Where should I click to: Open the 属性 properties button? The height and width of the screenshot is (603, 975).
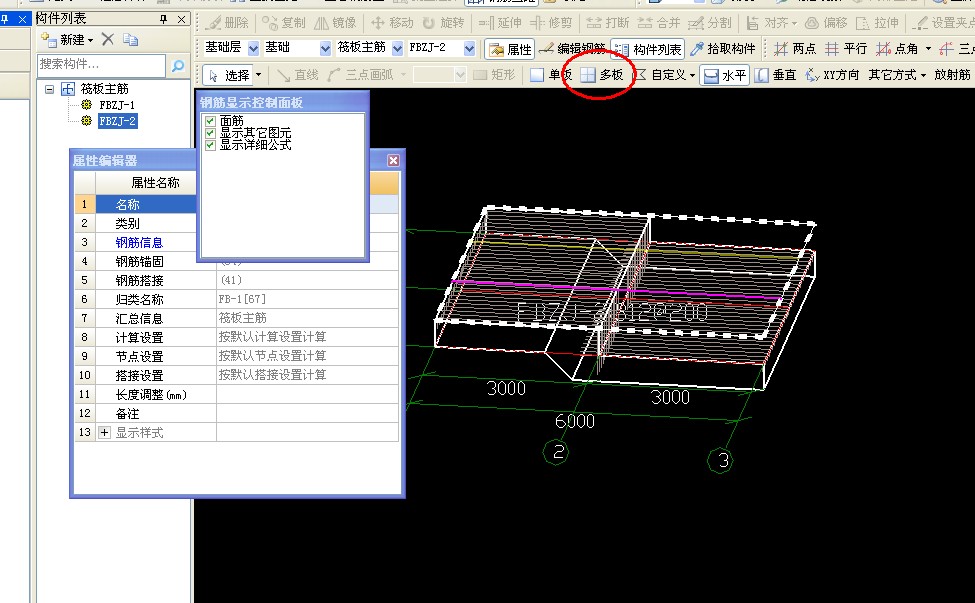(x=510, y=49)
